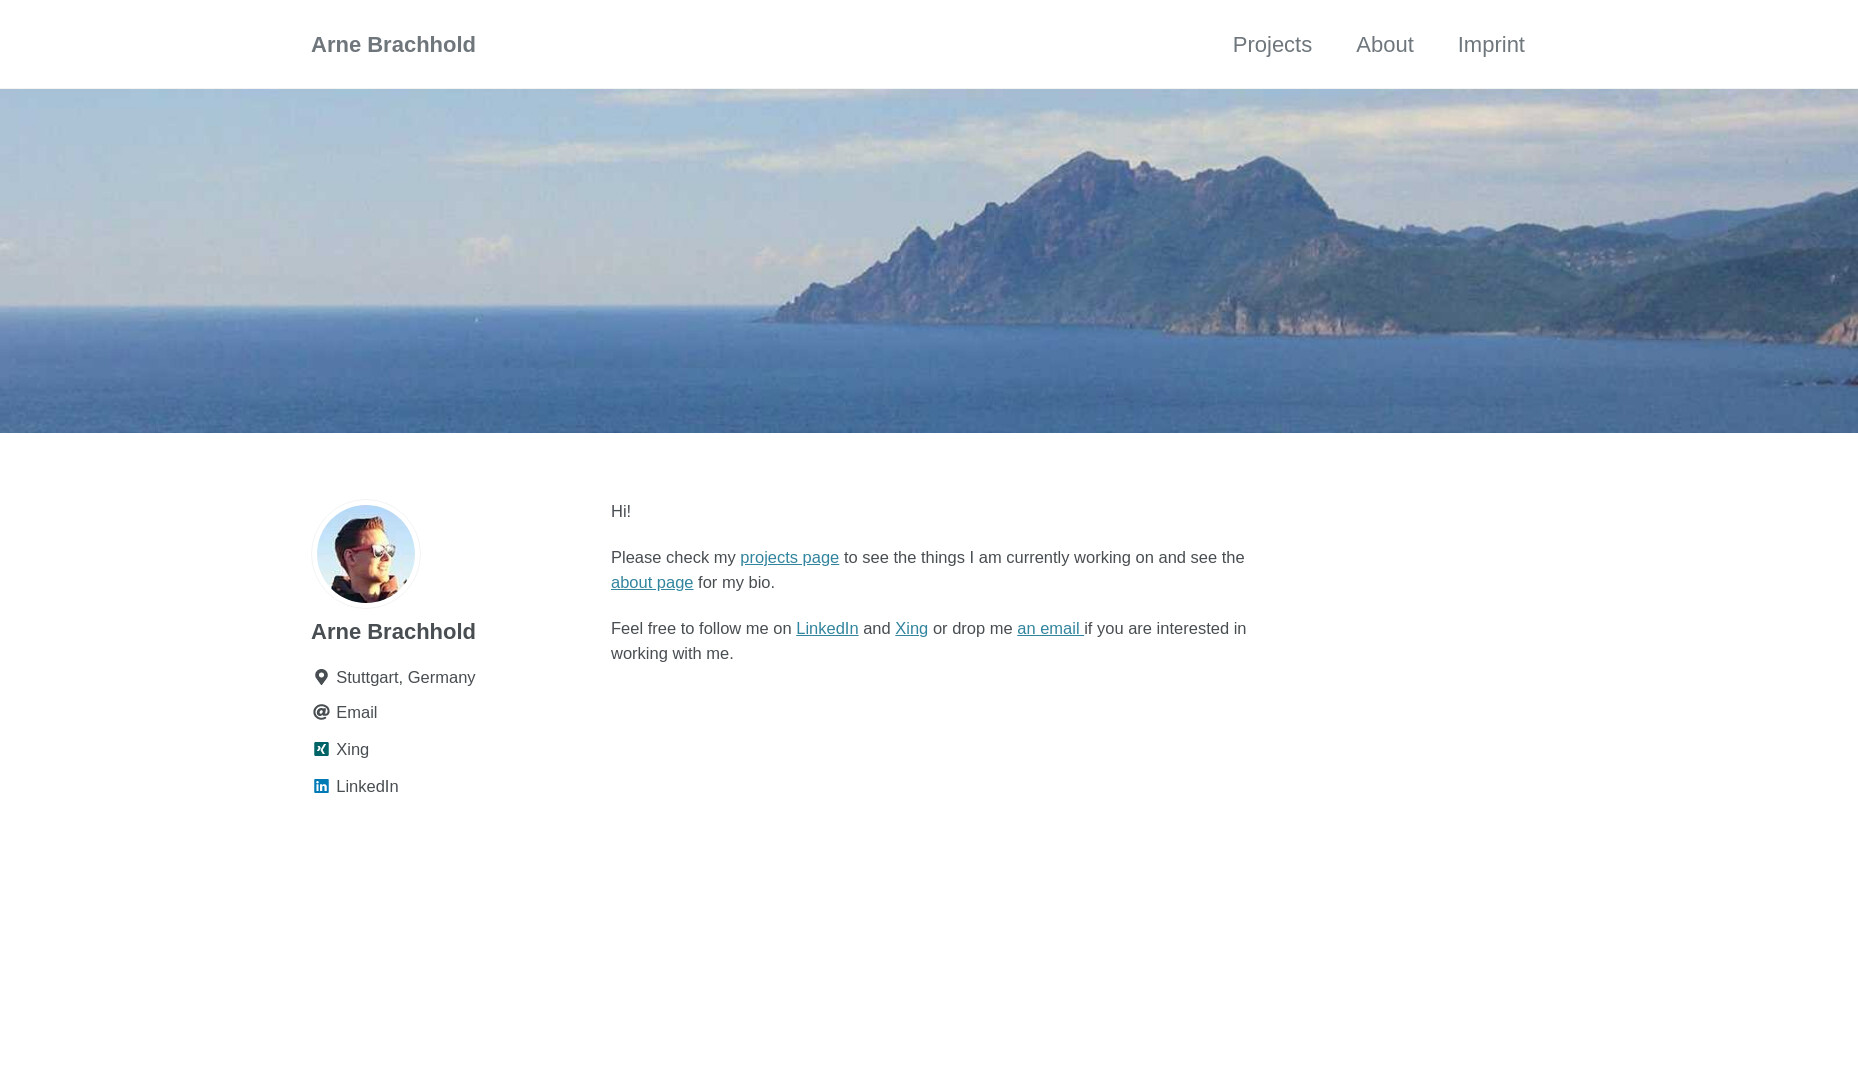The height and width of the screenshot is (1080, 1858).
Task: Click the Xing logo icon in sidebar
Action: click(321, 749)
